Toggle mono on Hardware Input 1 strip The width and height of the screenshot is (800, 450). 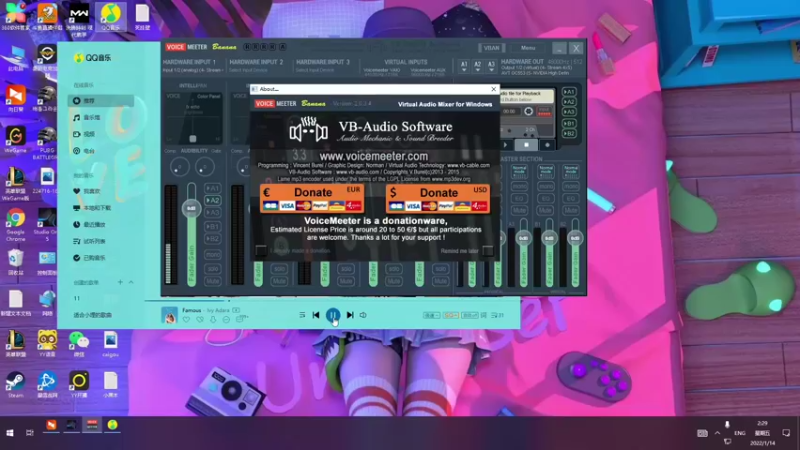(x=212, y=254)
